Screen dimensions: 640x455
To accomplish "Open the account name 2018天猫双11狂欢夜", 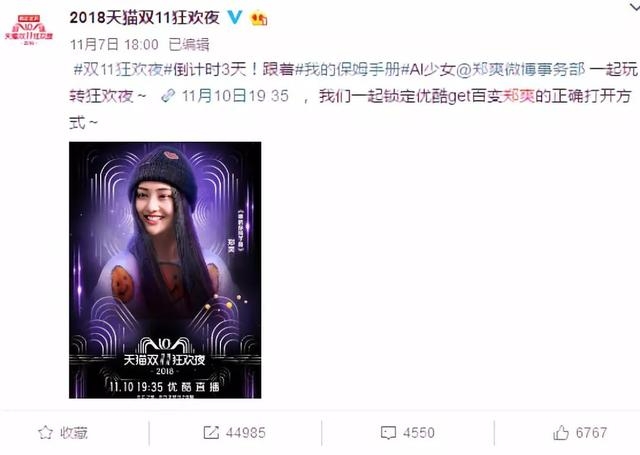I will [x=144, y=18].
